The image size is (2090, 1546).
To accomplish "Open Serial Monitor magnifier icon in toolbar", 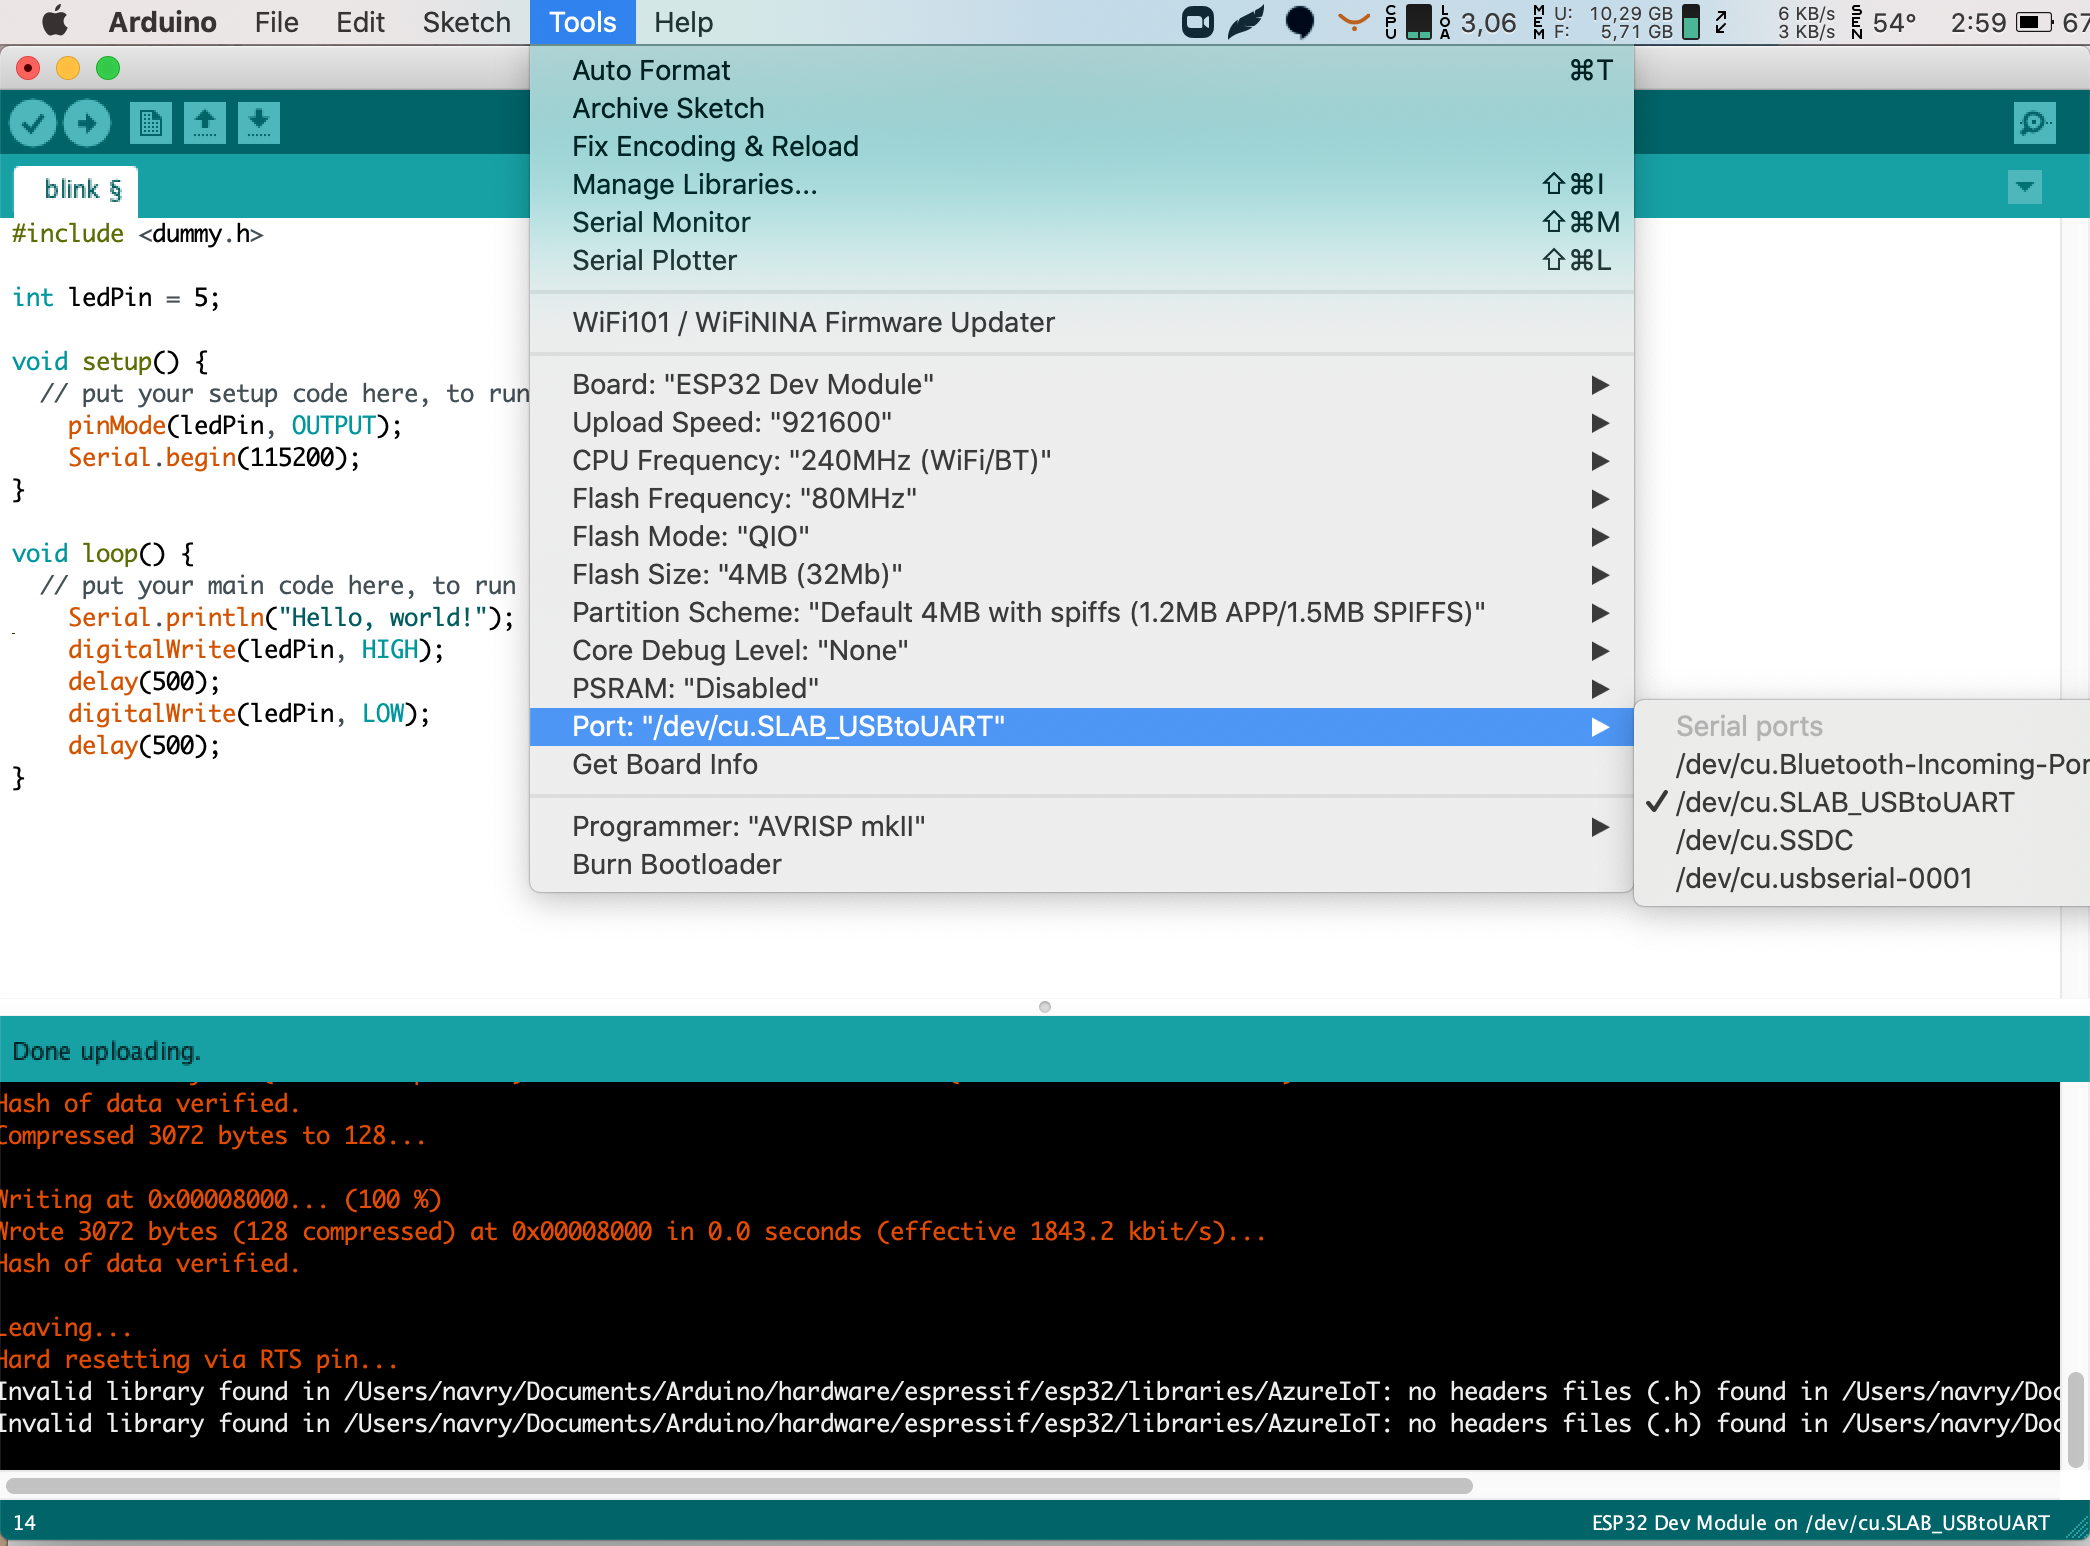I will pos(2034,123).
